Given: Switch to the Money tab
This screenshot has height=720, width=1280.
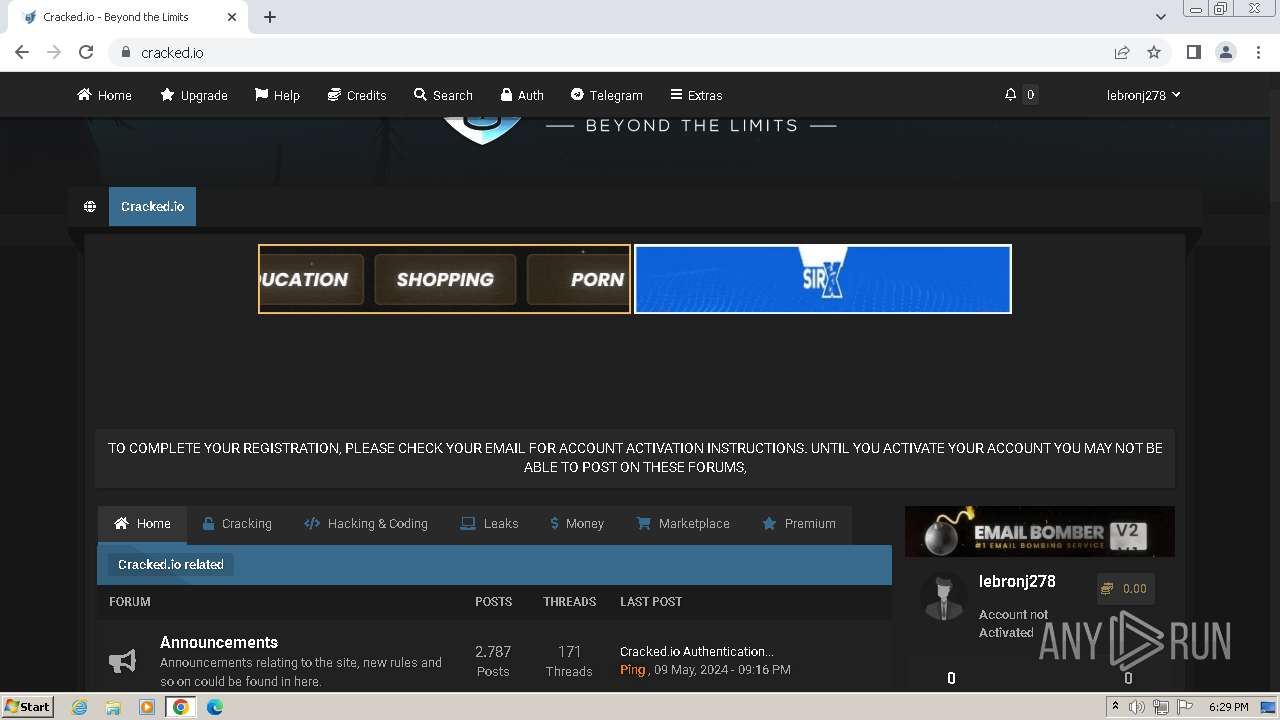Looking at the screenshot, I should (x=577, y=524).
